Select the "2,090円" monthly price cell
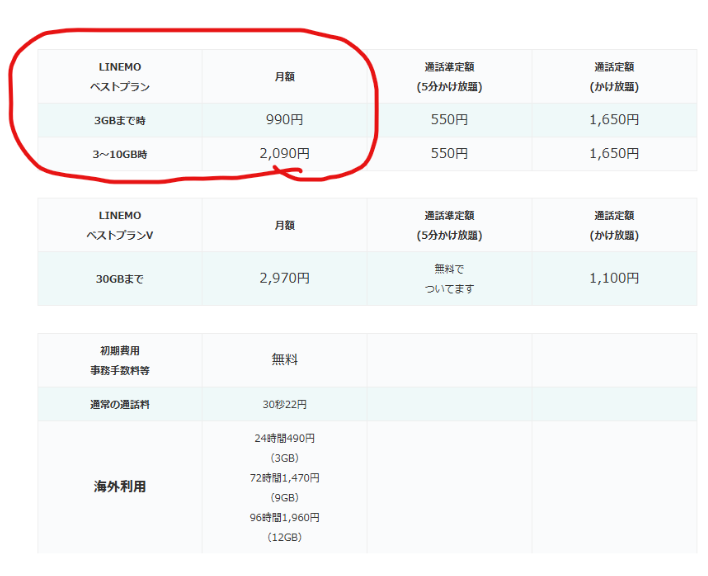 point(284,153)
